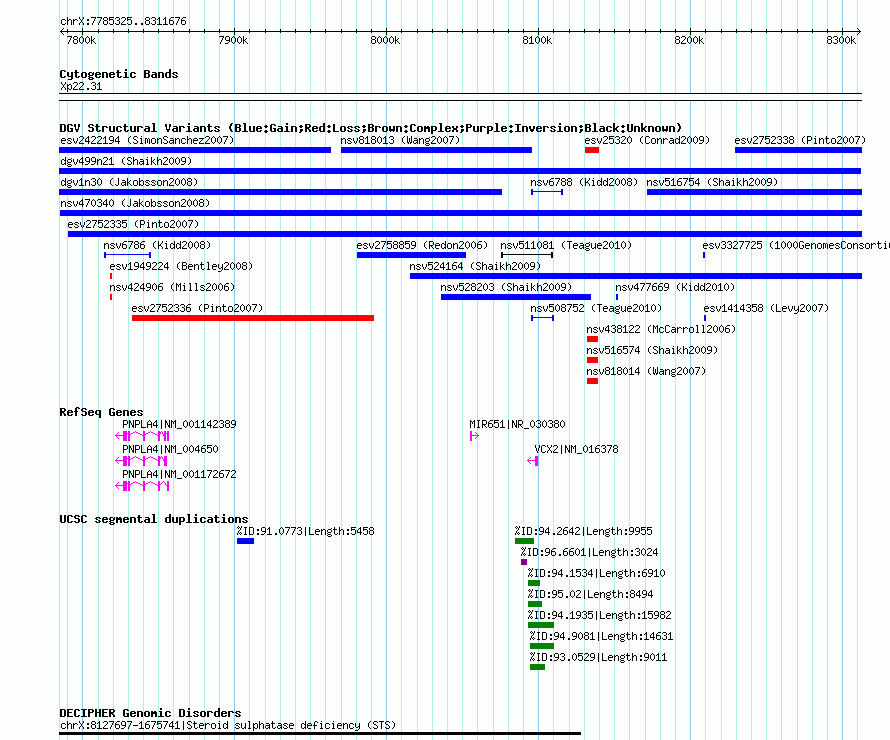Click the small esv3327725 variant tick
890x740 pixels.
pos(704,255)
